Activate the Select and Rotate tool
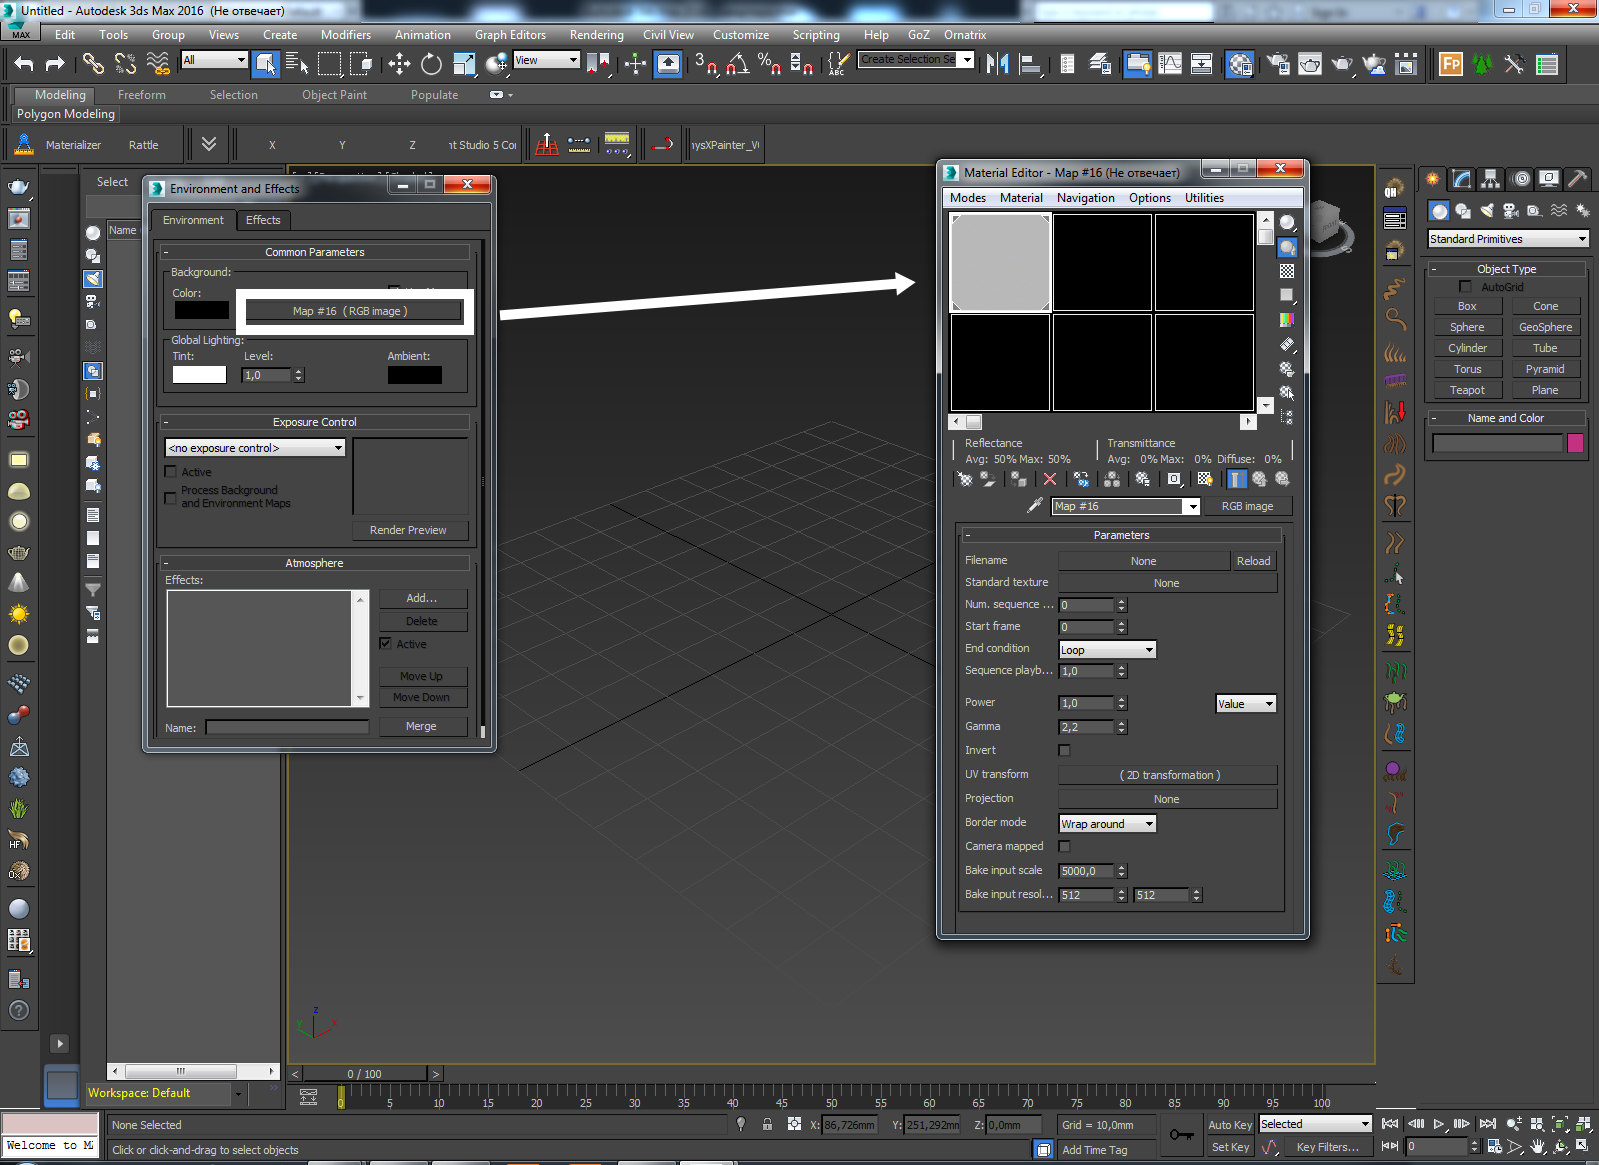Image resolution: width=1599 pixels, height=1165 pixels. (x=431, y=64)
